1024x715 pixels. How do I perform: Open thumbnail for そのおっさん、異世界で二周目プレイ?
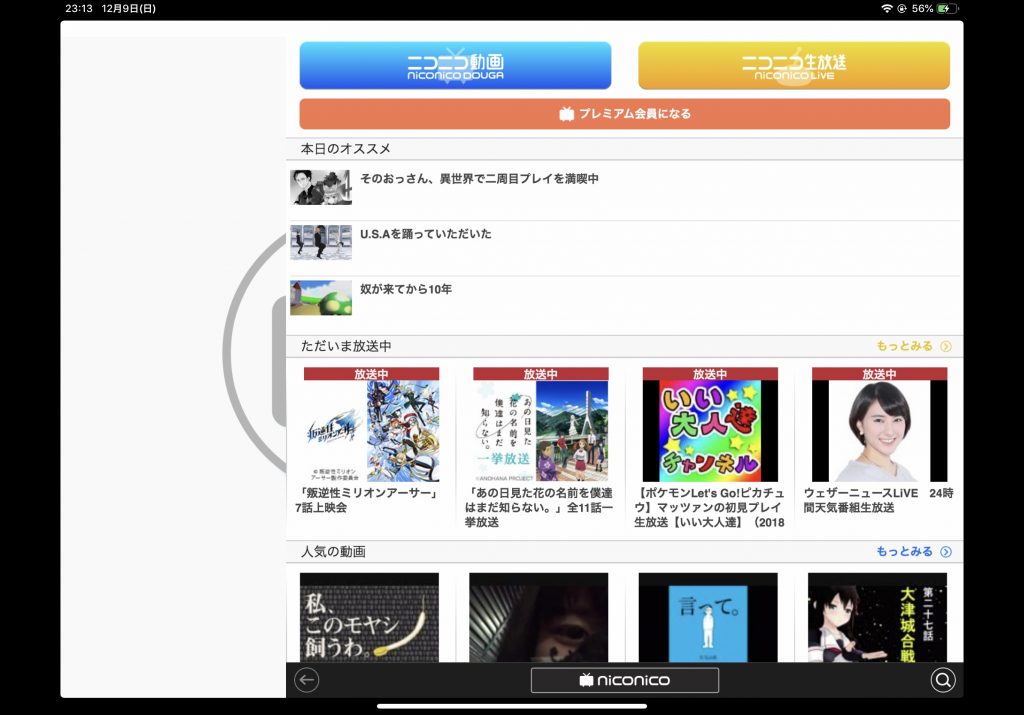pos(321,187)
